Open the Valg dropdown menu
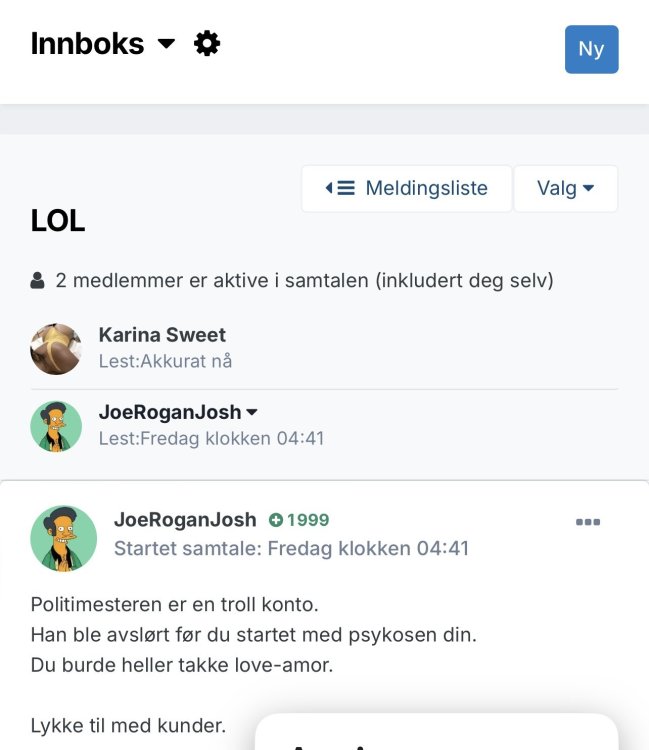 click(x=565, y=188)
